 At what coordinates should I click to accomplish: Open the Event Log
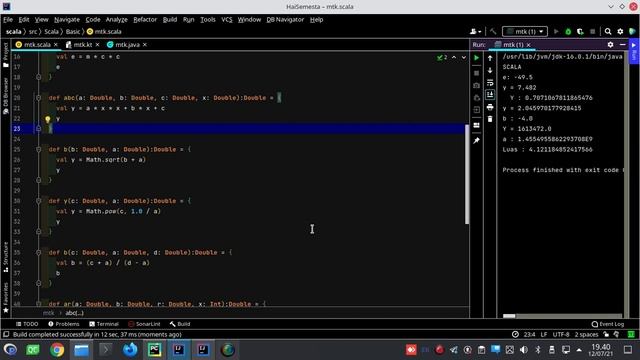[608, 324]
